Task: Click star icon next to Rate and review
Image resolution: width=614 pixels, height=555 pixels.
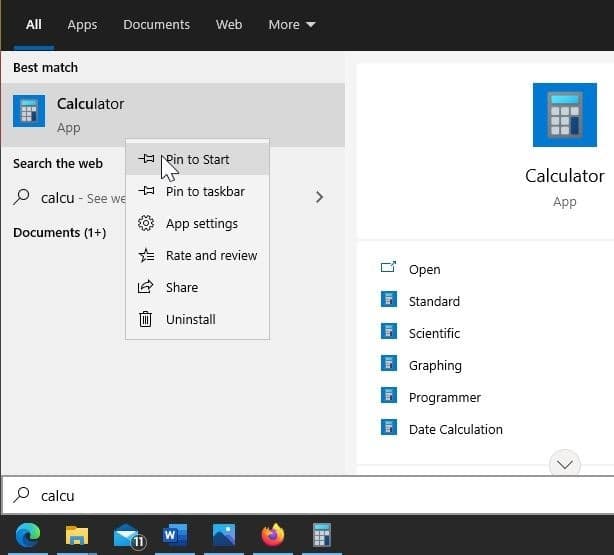Action: (x=146, y=255)
